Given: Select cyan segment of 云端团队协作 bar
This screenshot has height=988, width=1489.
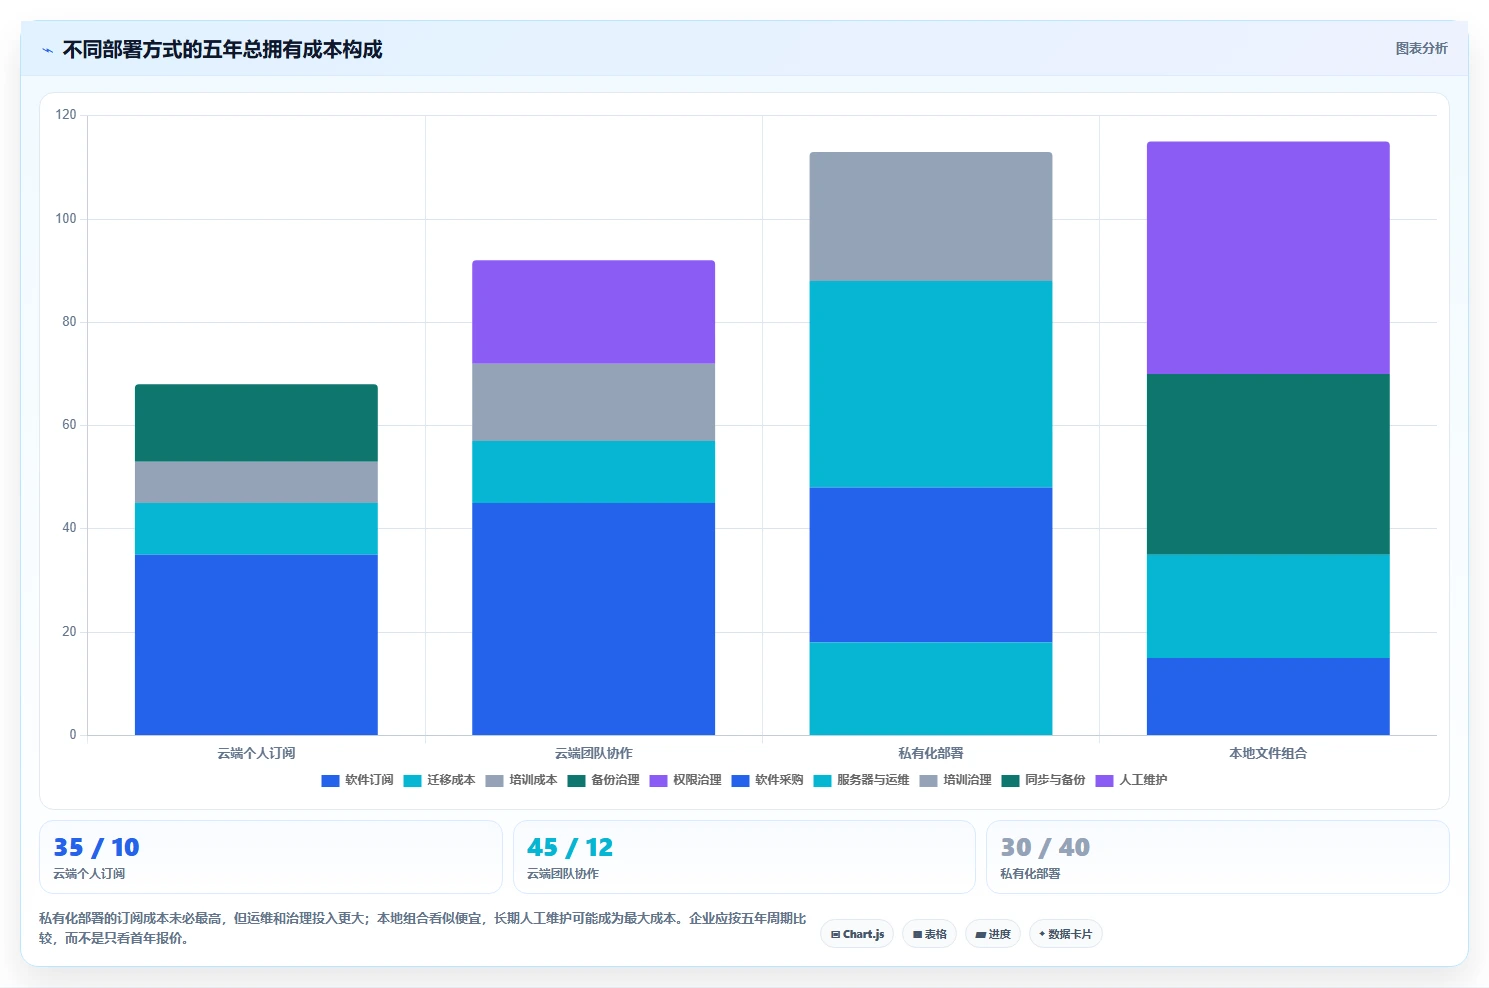Looking at the screenshot, I should tap(593, 472).
